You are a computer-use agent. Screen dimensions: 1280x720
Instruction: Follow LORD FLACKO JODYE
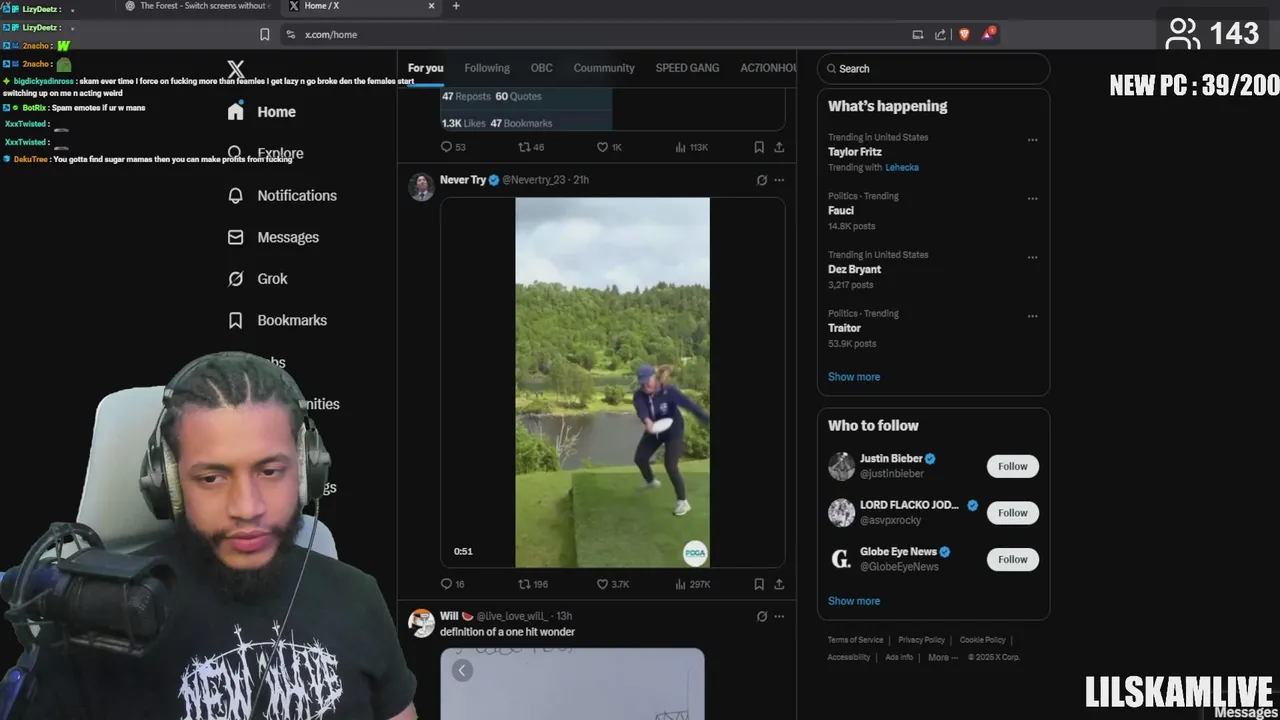pyautogui.click(x=1012, y=513)
